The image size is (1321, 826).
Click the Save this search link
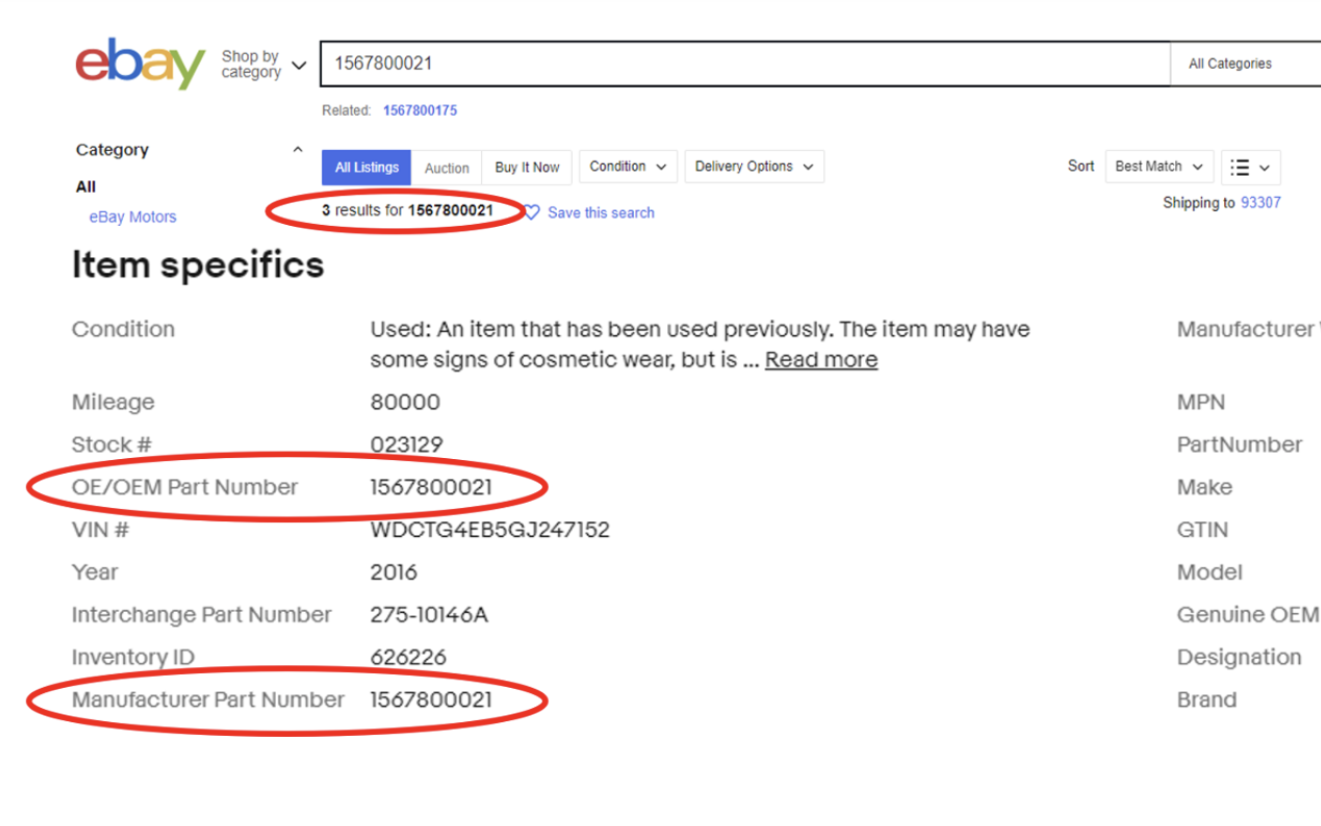[x=601, y=213]
